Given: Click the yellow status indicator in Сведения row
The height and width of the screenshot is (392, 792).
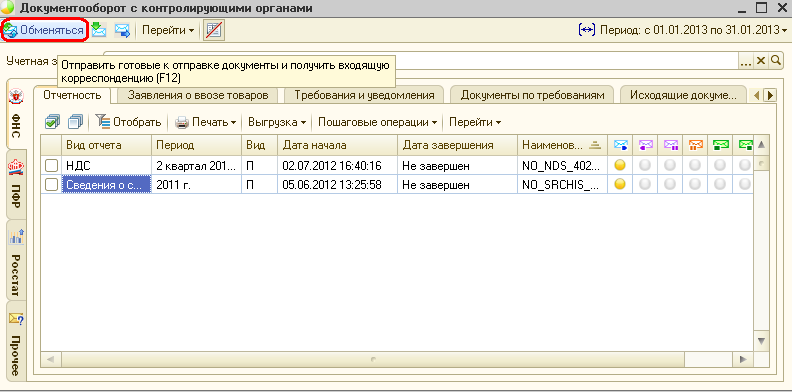Looking at the screenshot, I should pos(620,184).
